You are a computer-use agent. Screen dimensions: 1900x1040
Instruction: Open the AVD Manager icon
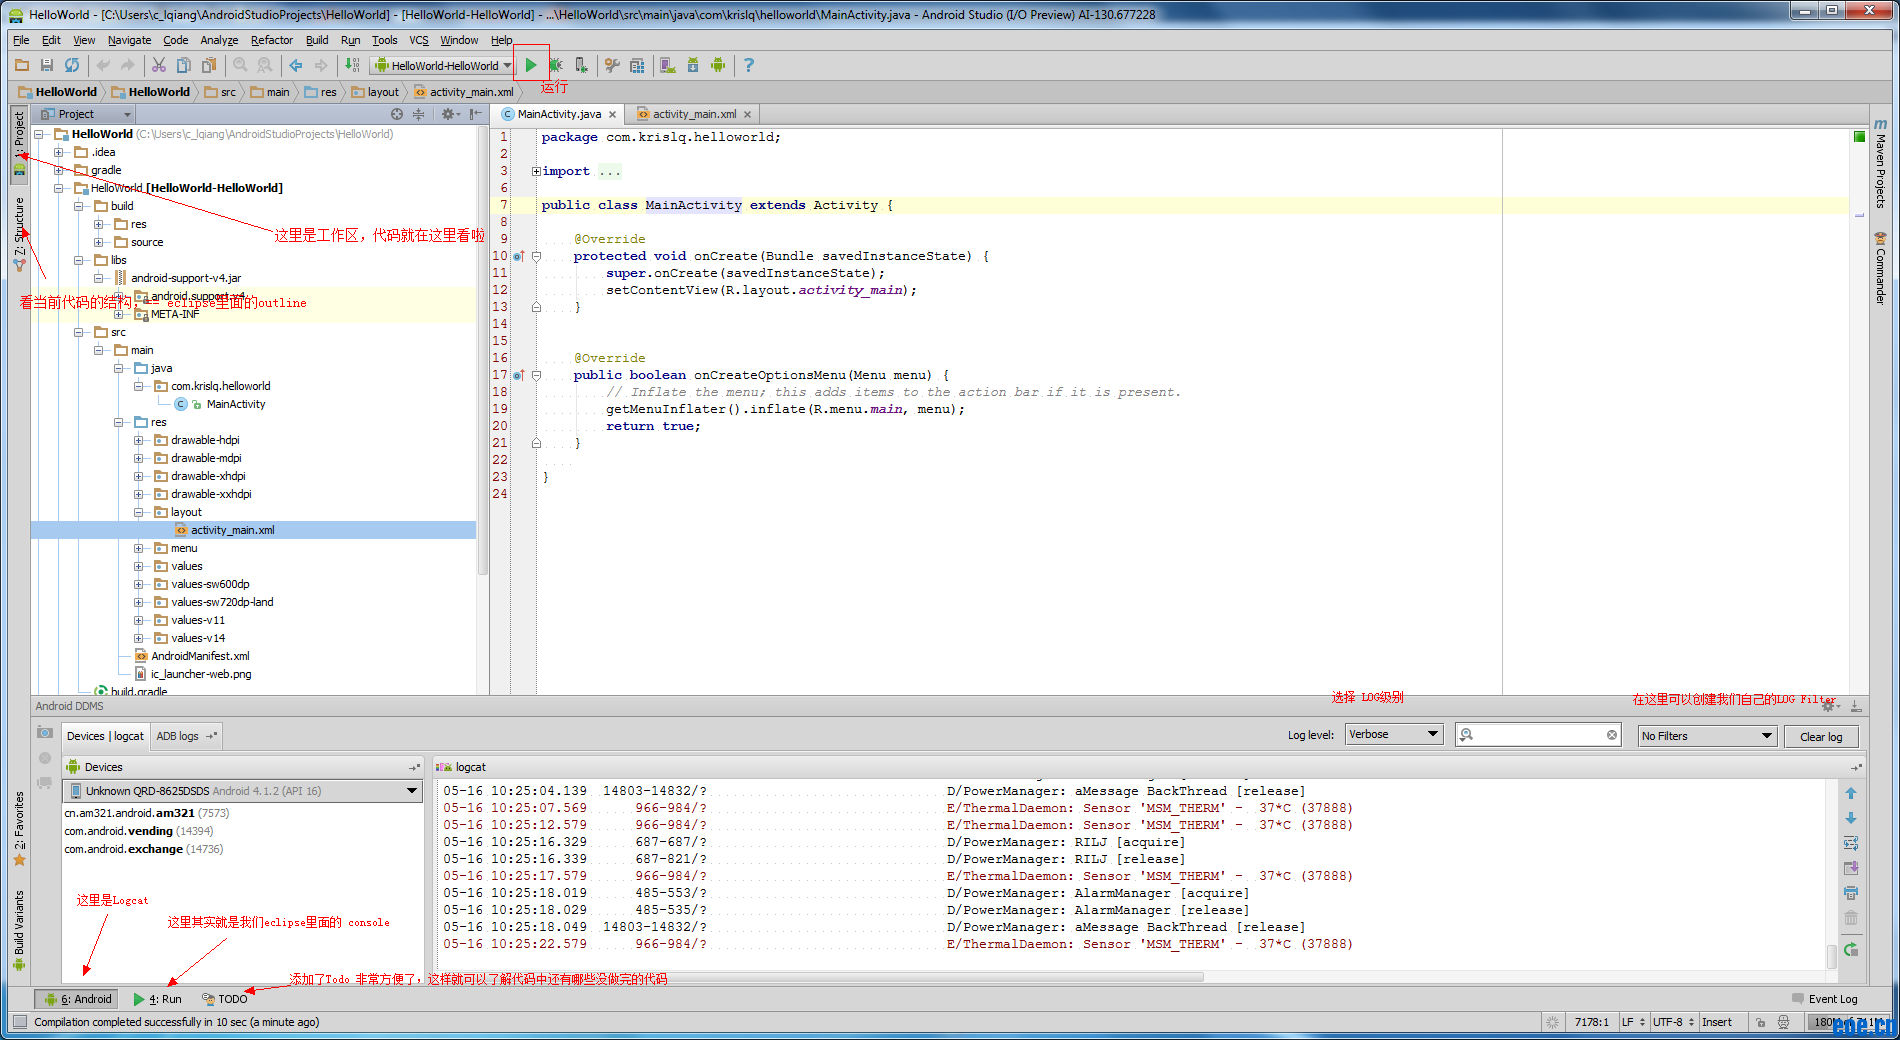tap(667, 65)
